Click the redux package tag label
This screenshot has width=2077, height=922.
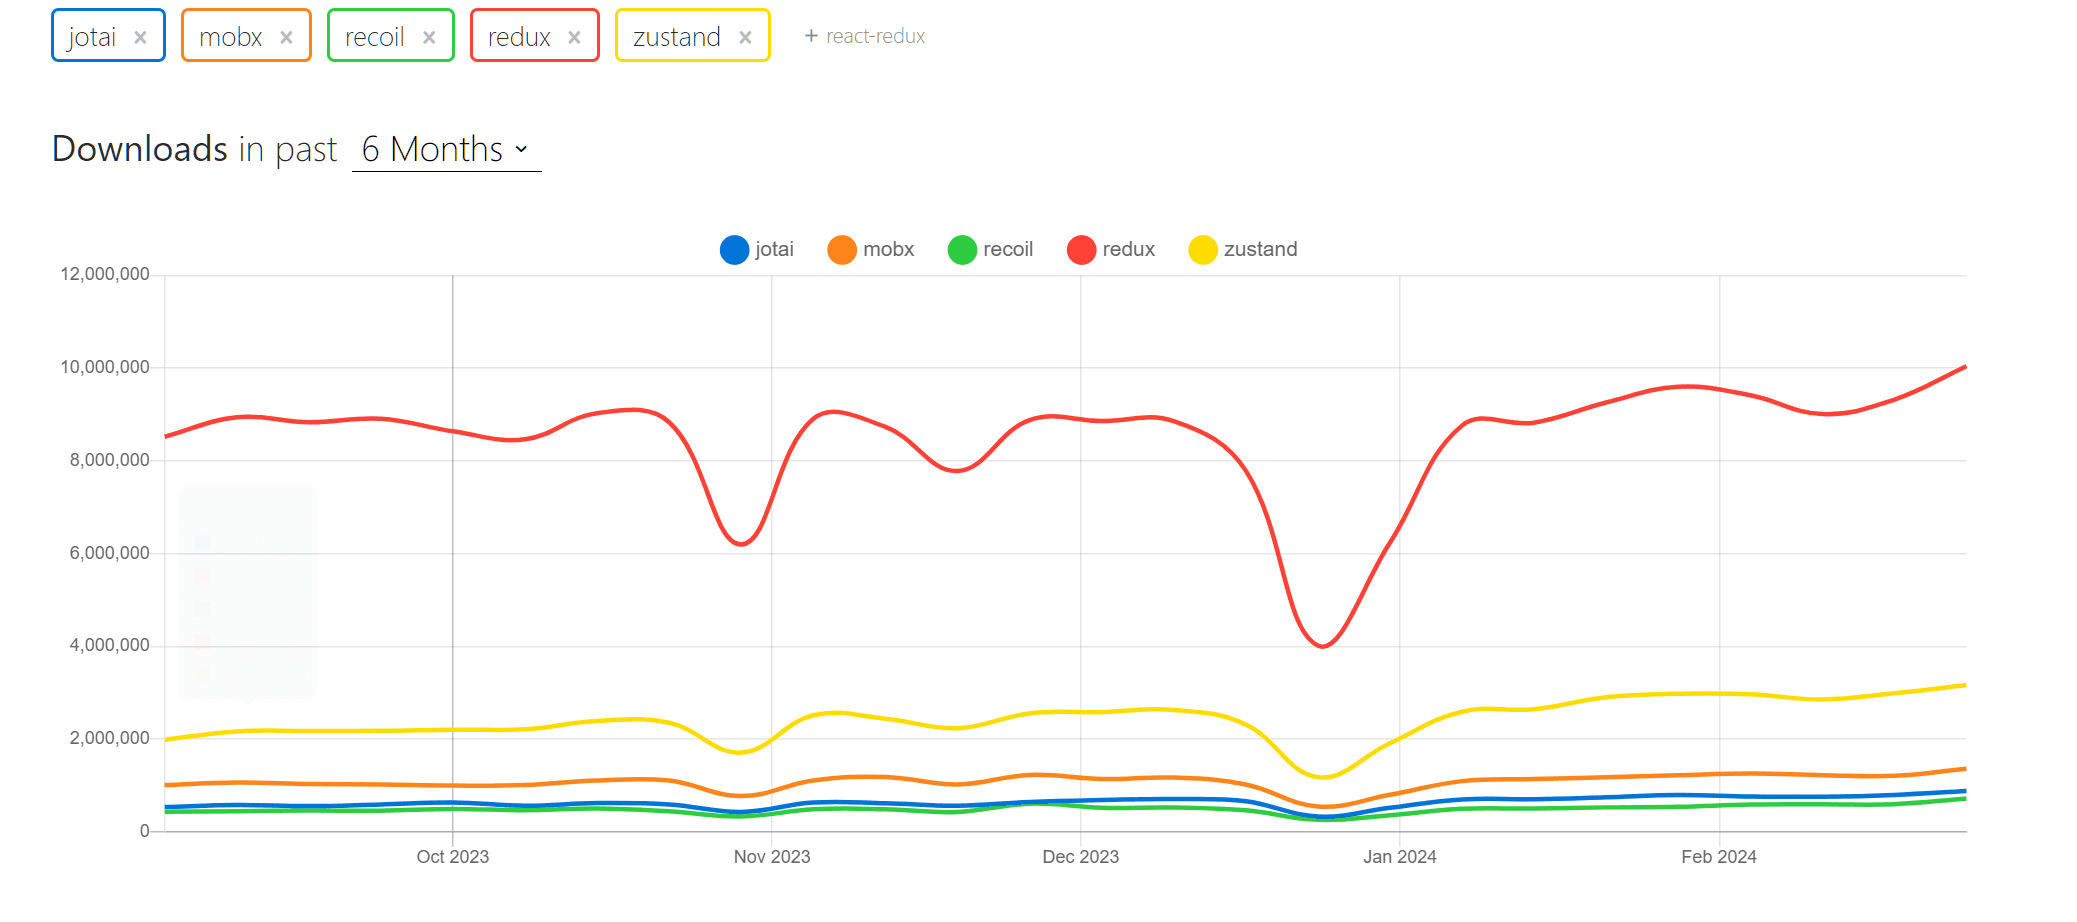tap(519, 37)
